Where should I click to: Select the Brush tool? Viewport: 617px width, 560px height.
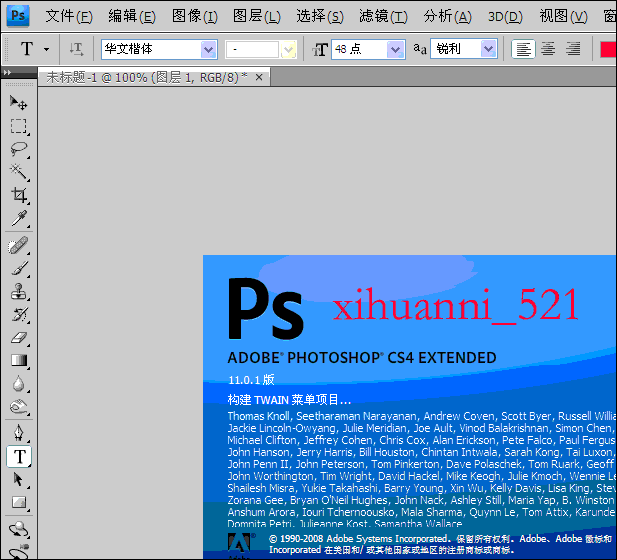point(18,269)
